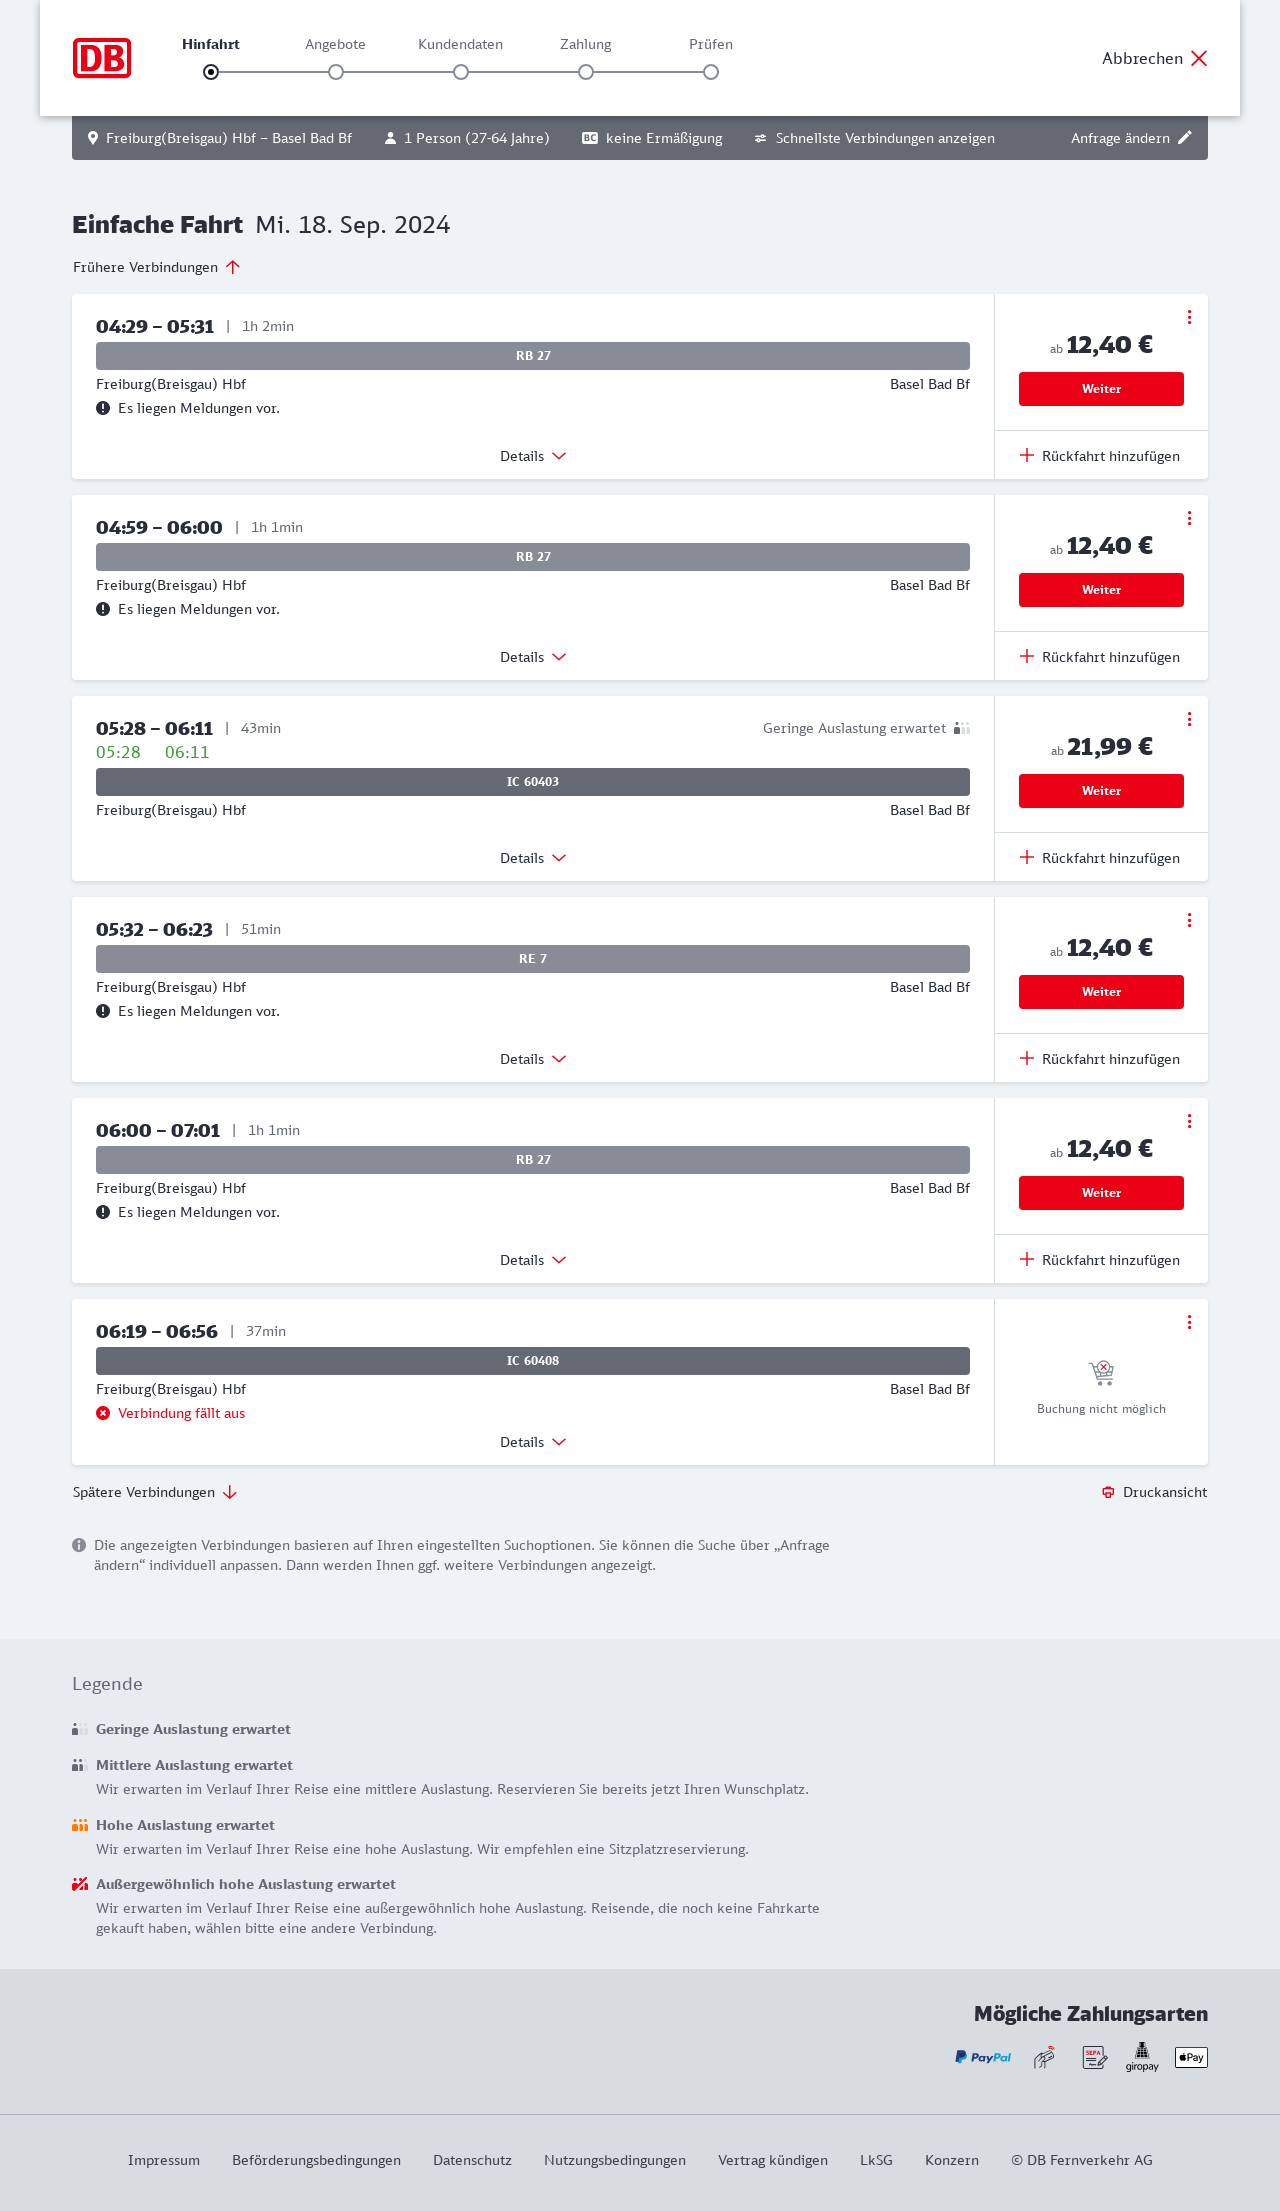
Task: Expand Details for the IC 60403 connection
Action: (533, 858)
